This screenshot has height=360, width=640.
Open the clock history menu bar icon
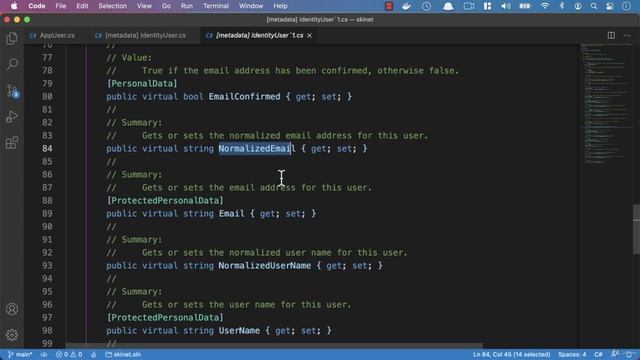pos(426,6)
